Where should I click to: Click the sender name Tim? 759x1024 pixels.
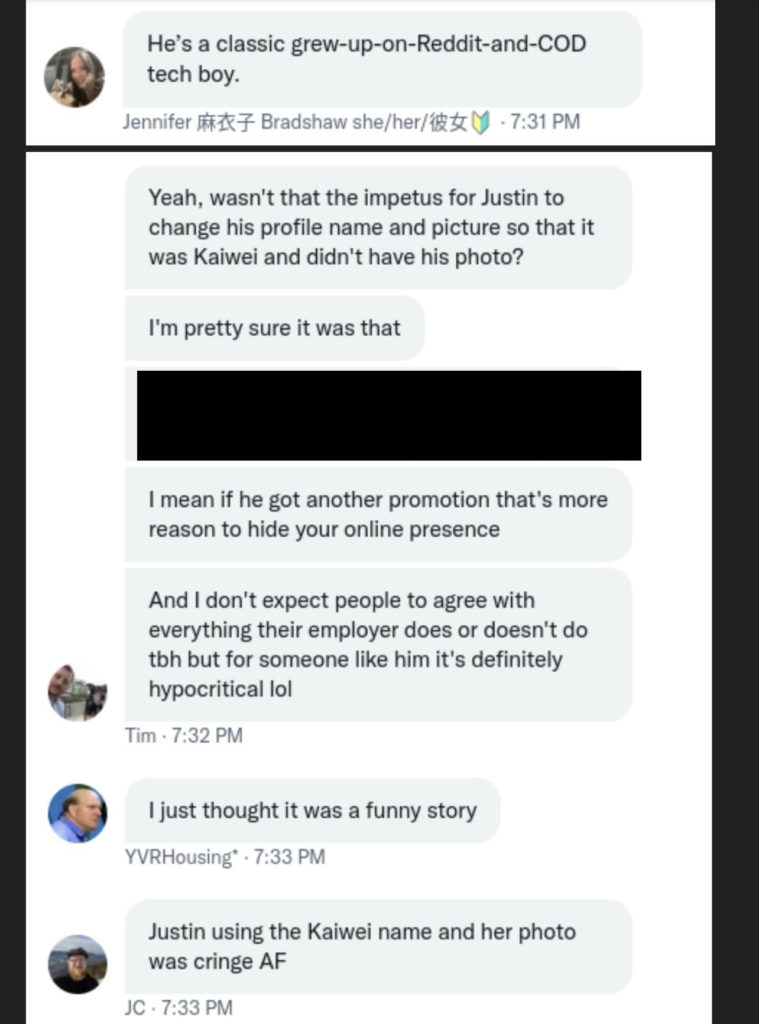coord(140,736)
